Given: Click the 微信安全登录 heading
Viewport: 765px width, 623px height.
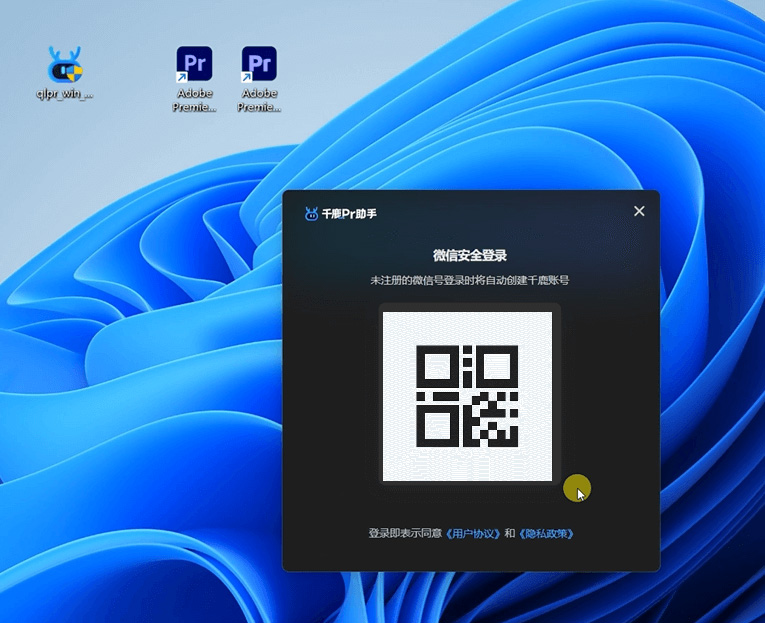Looking at the screenshot, I should 470,256.
